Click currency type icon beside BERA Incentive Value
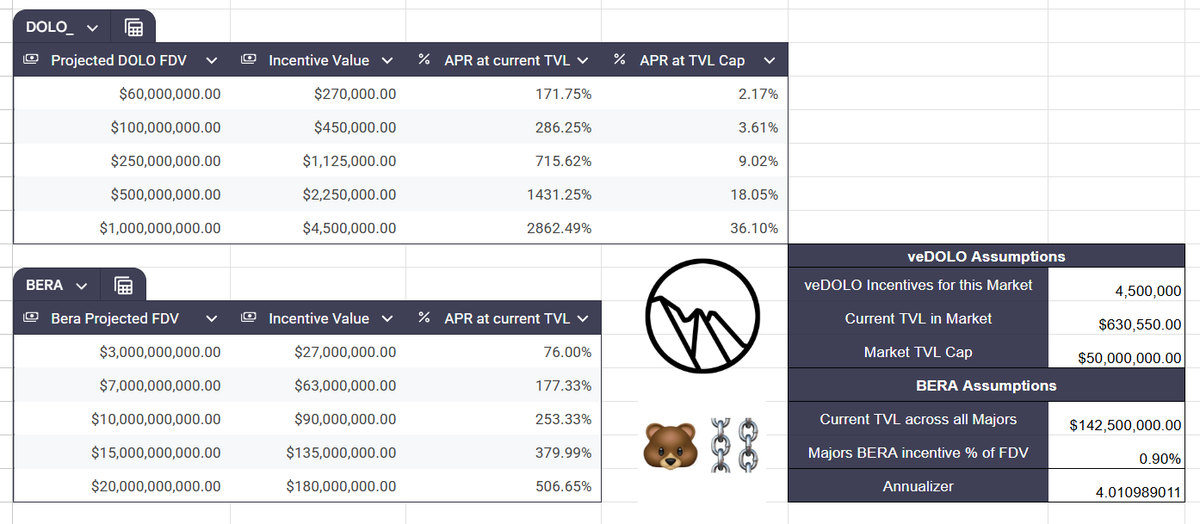 point(249,319)
